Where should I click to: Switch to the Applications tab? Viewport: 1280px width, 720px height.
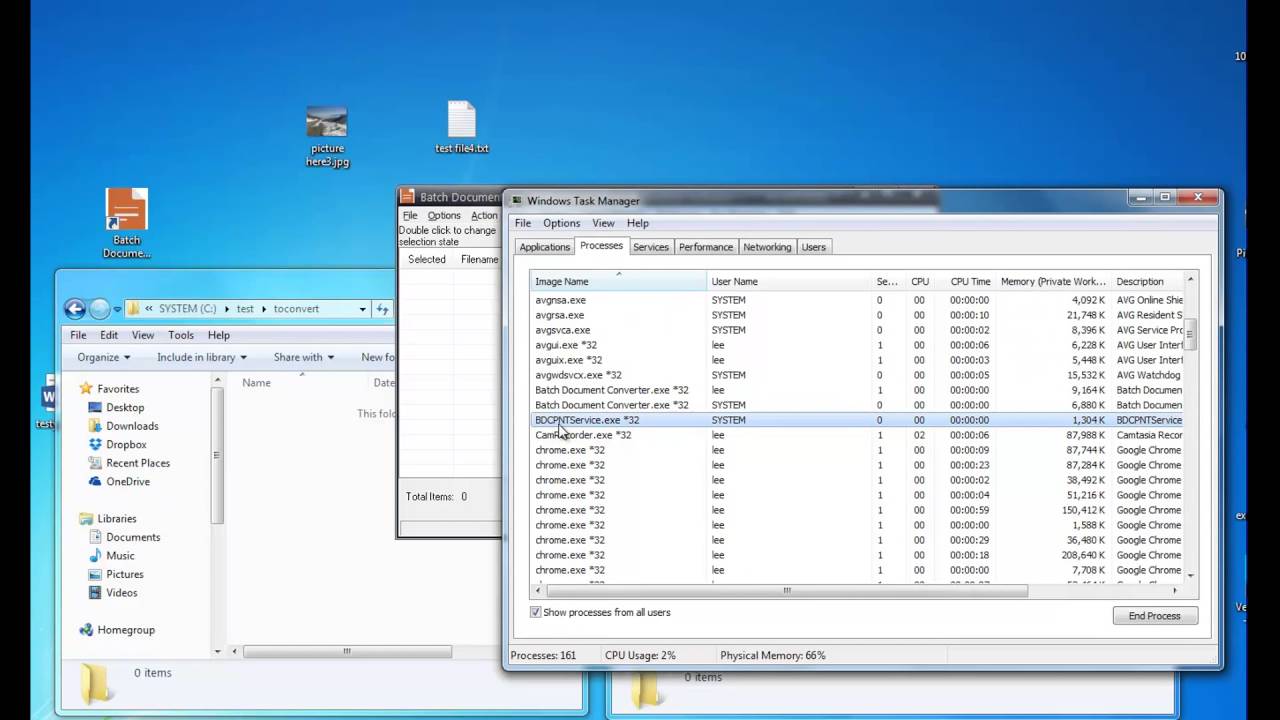544,247
